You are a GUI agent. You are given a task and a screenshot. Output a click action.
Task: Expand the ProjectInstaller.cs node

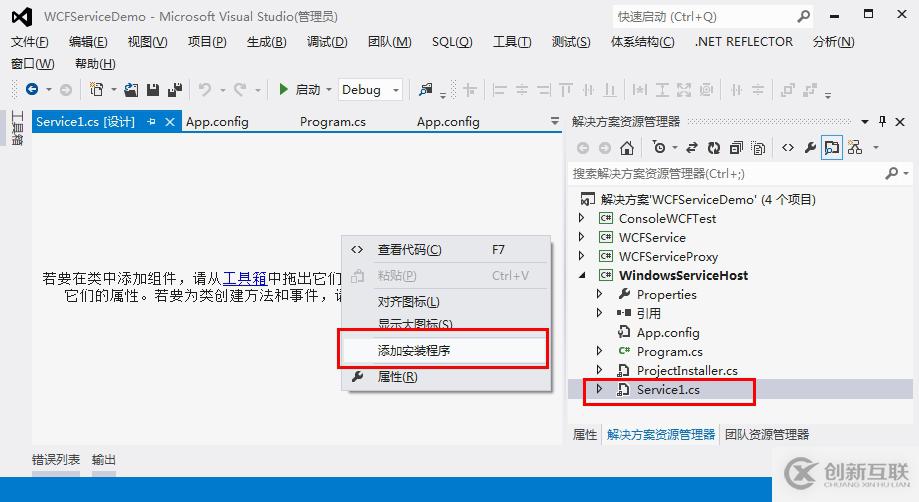coord(599,370)
